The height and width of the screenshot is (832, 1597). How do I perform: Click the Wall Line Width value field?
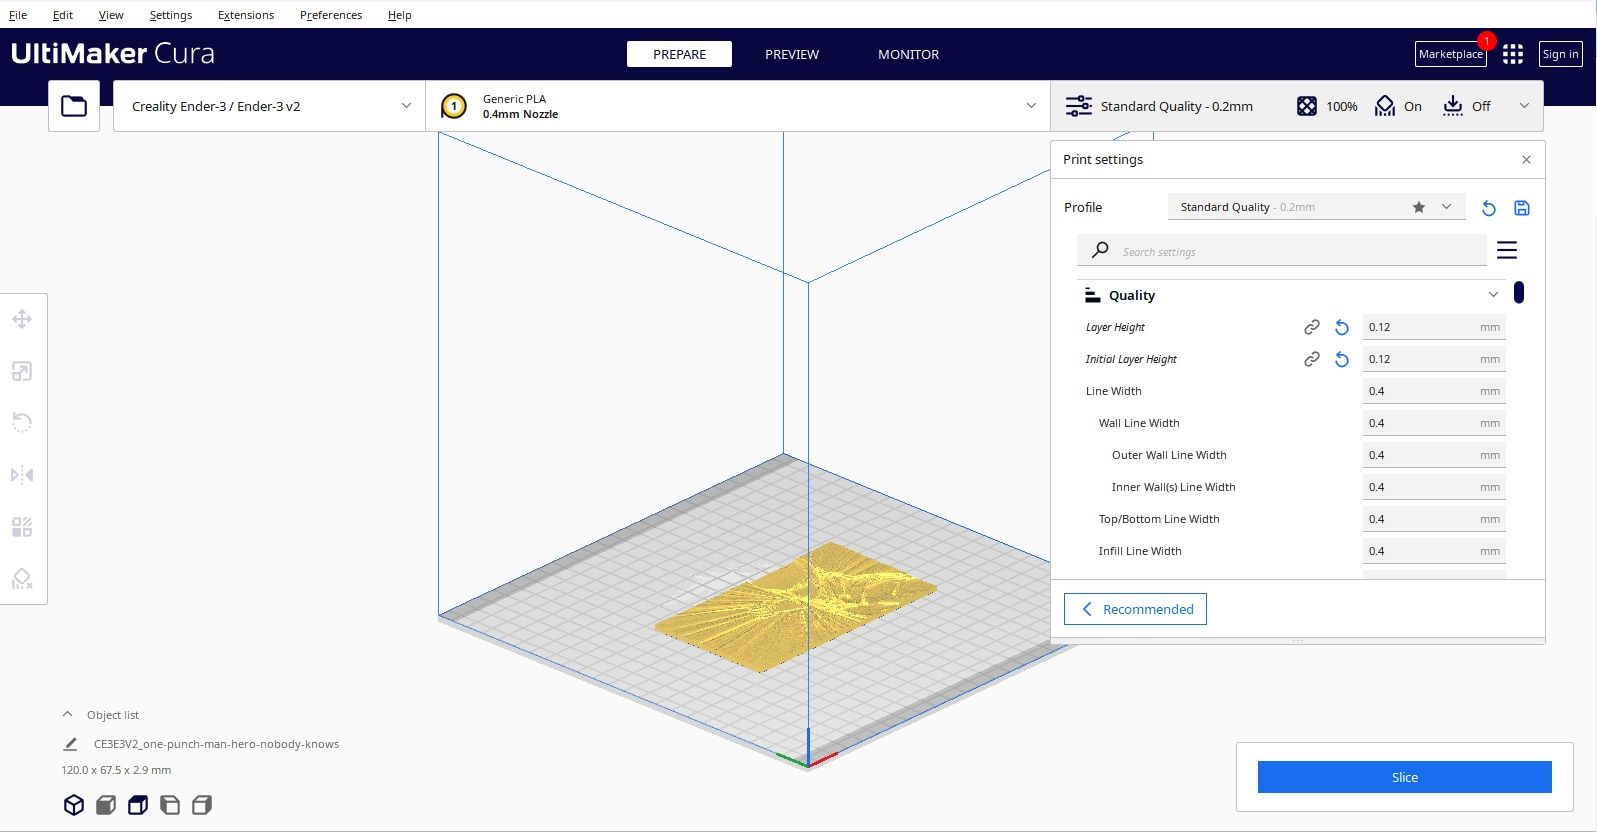point(1434,423)
